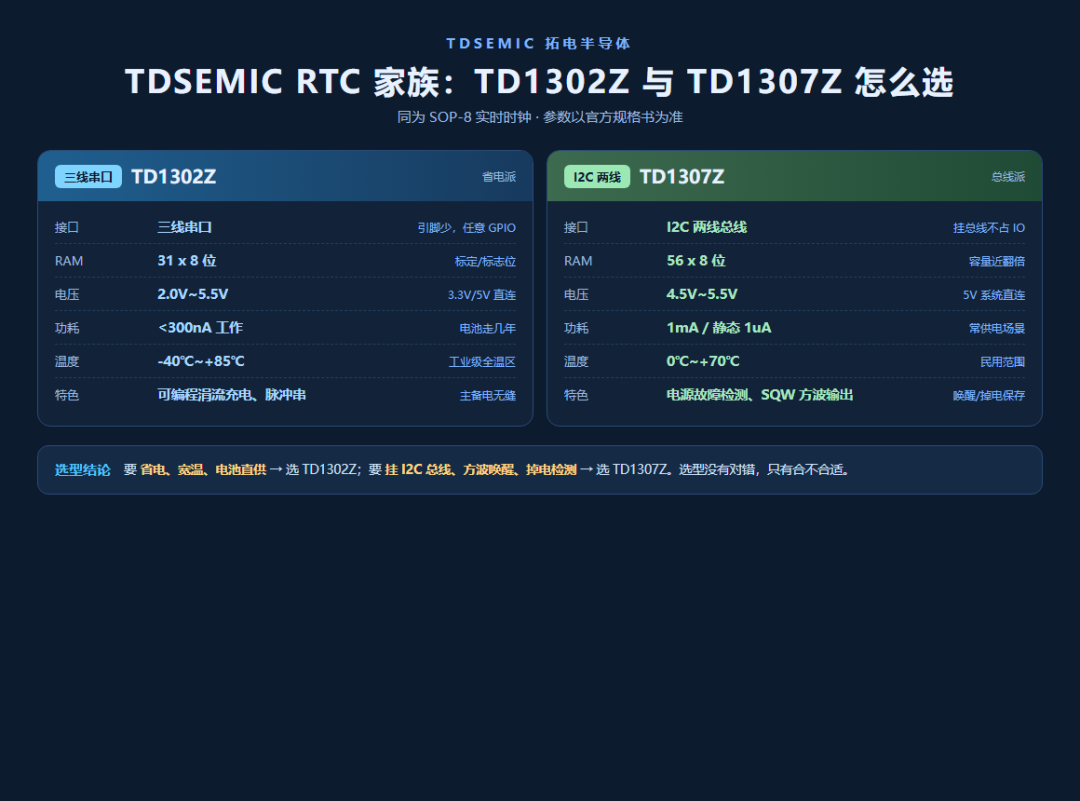The height and width of the screenshot is (801, 1080).
Task: Click the sentence 选型没有对错，只有合不合适
Action: point(763,470)
